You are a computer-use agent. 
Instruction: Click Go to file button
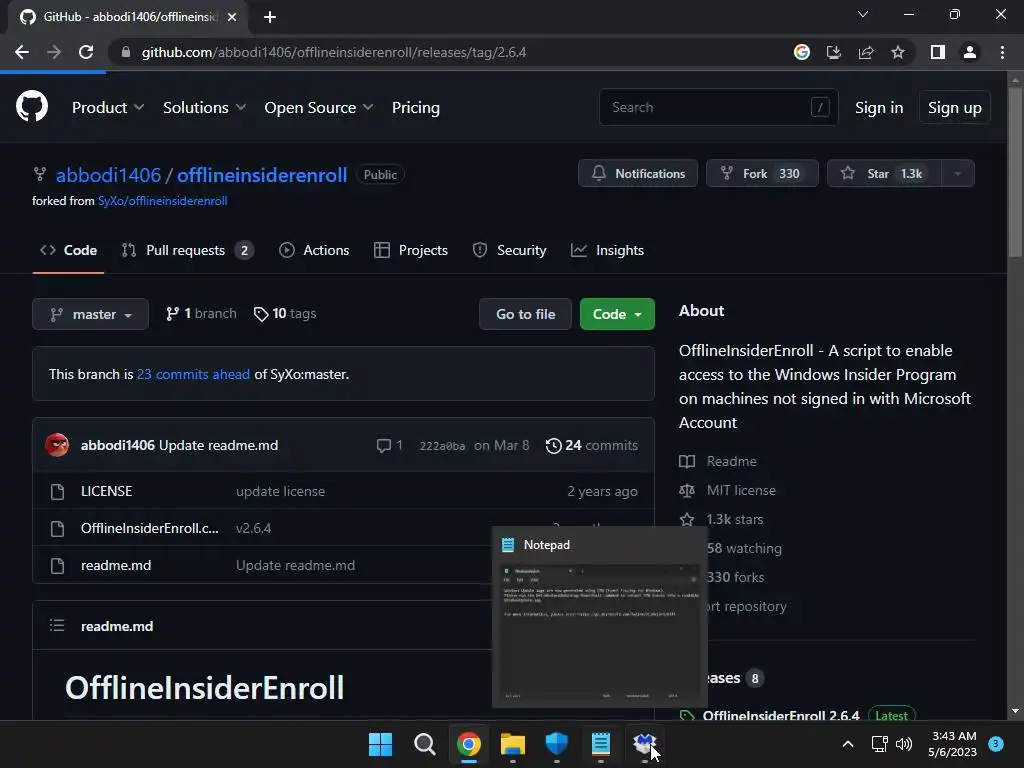(x=525, y=314)
